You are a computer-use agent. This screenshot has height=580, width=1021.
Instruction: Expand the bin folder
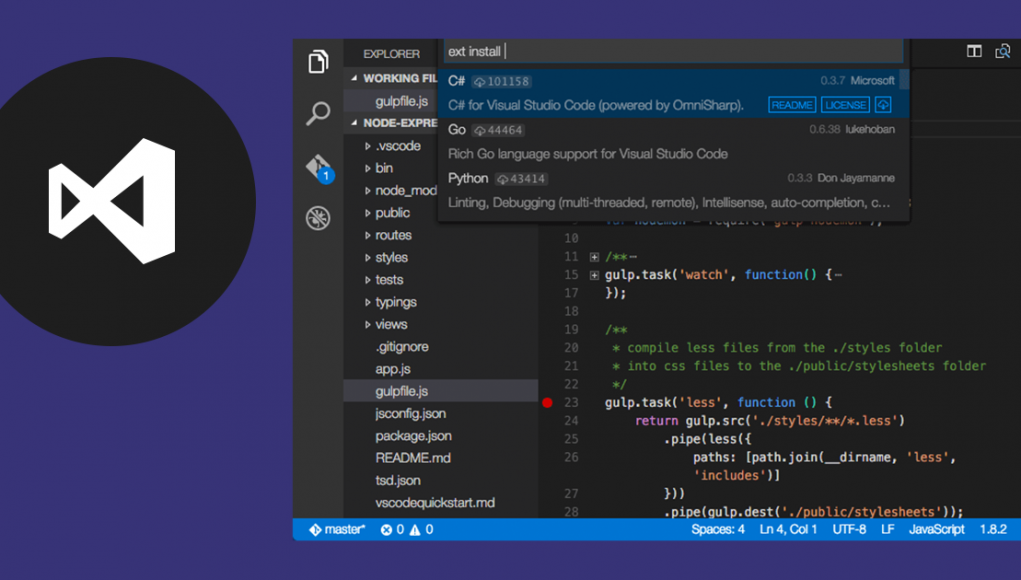pyautogui.click(x=368, y=169)
